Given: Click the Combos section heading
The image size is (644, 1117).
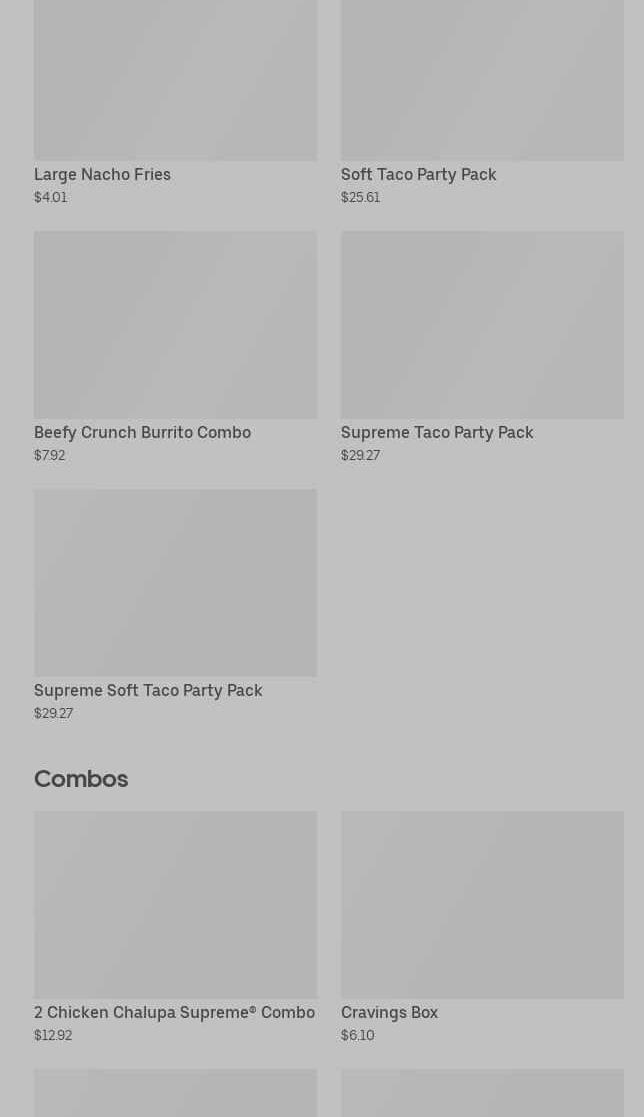Looking at the screenshot, I should (x=81, y=779).
